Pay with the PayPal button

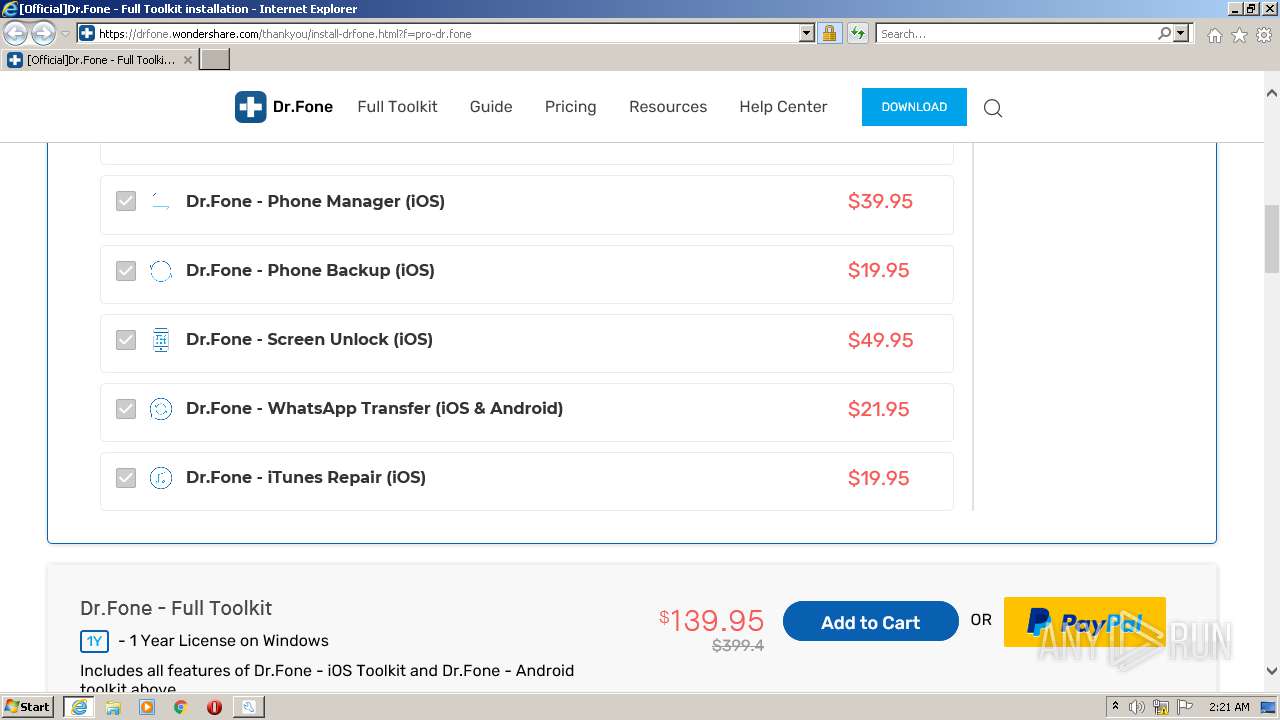click(1085, 622)
